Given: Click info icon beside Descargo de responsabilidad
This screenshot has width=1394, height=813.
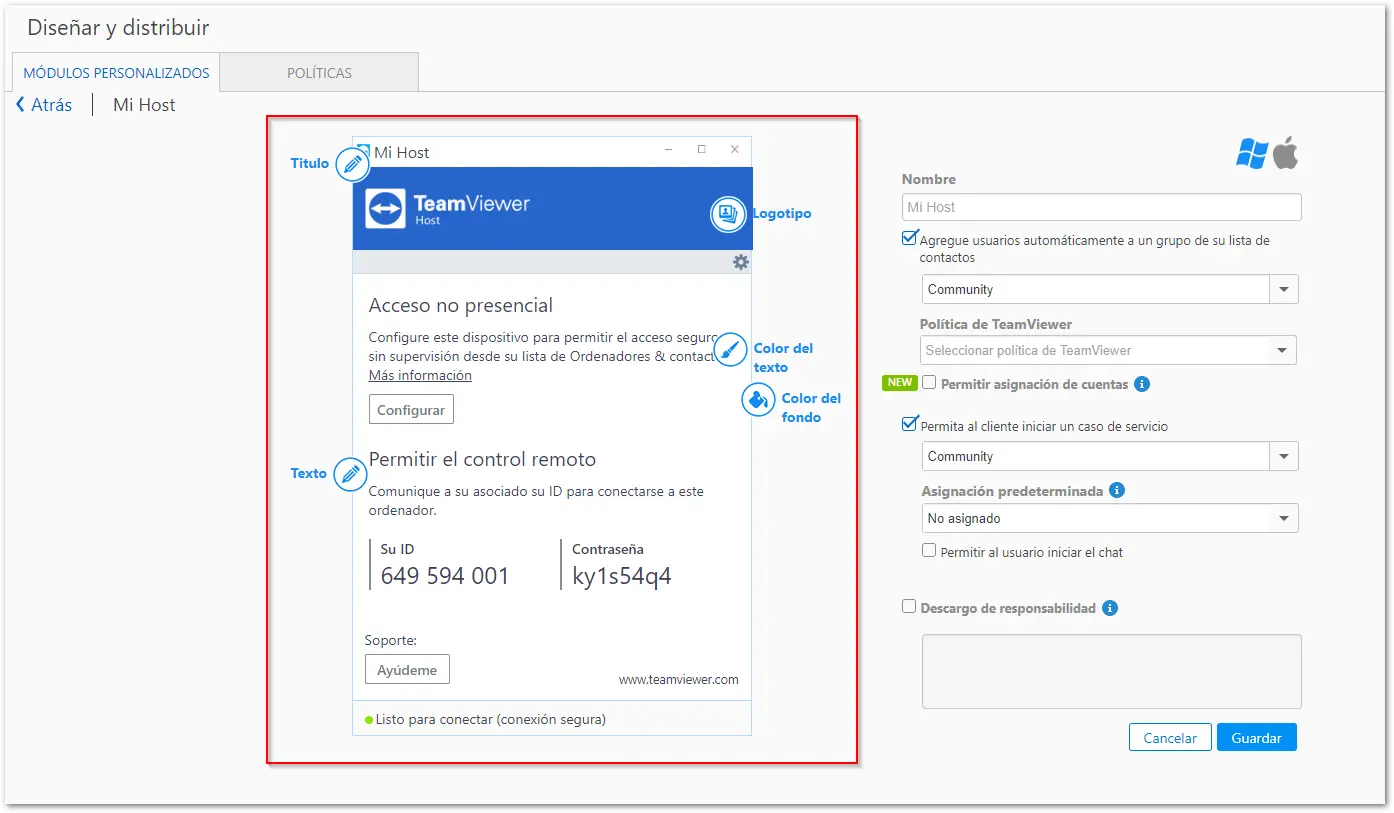Looking at the screenshot, I should click(x=1110, y=608).
